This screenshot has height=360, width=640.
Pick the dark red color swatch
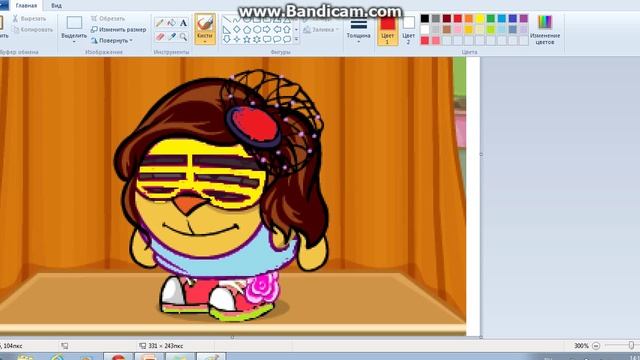coord(447,18)
